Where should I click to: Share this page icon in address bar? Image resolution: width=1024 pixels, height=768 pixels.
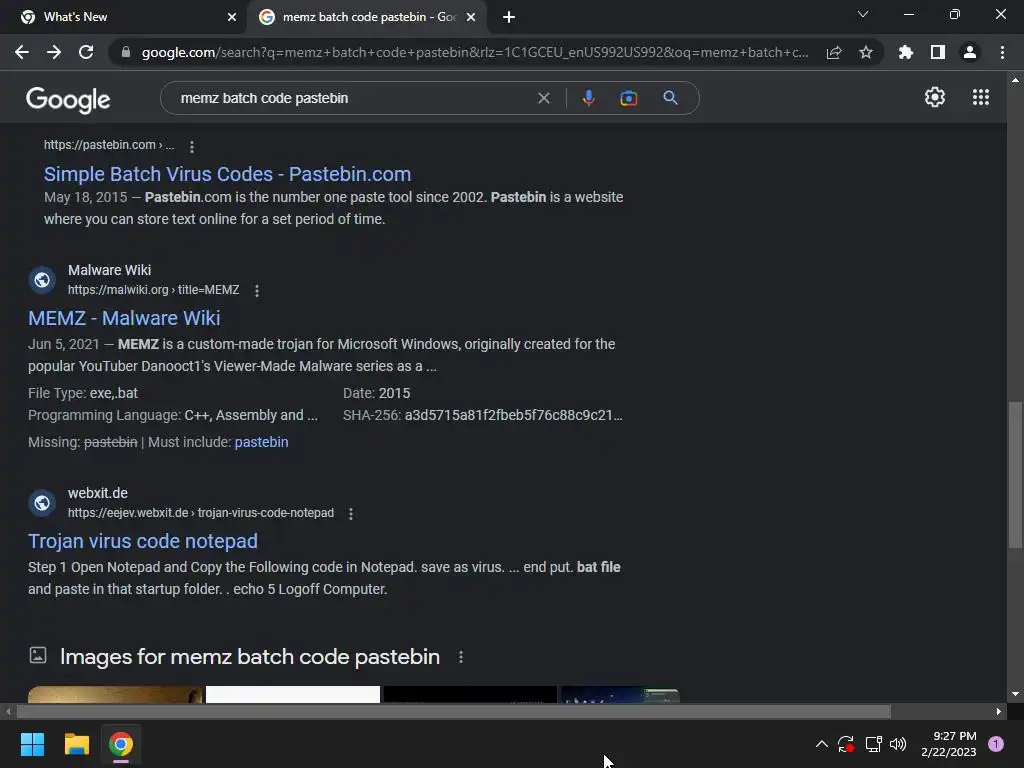834,52
